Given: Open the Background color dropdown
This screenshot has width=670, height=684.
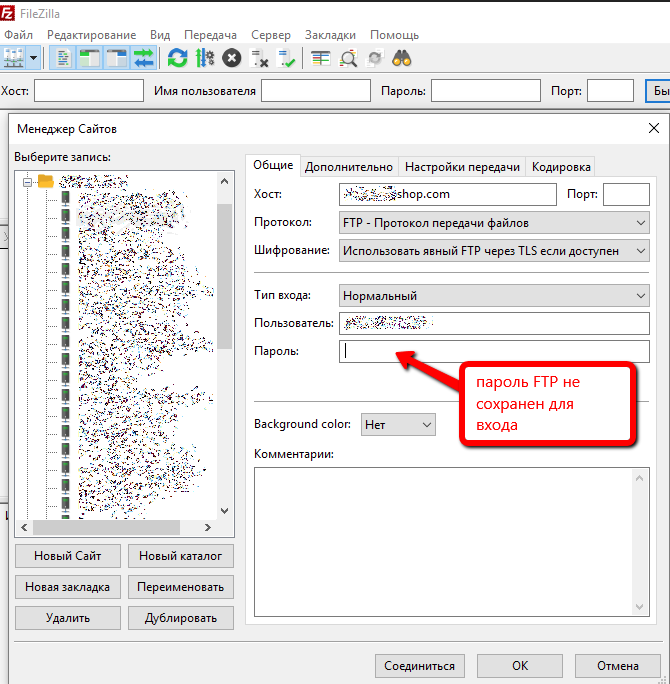Looking at the screenshot, I should click(x=398, y=424).
